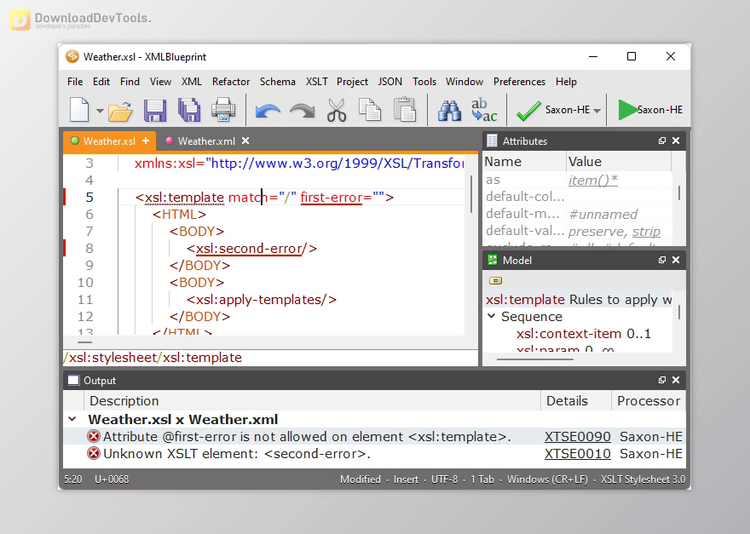Float the Attributes panel with its undock icon
750x534 pixels.
click(661, 141)
